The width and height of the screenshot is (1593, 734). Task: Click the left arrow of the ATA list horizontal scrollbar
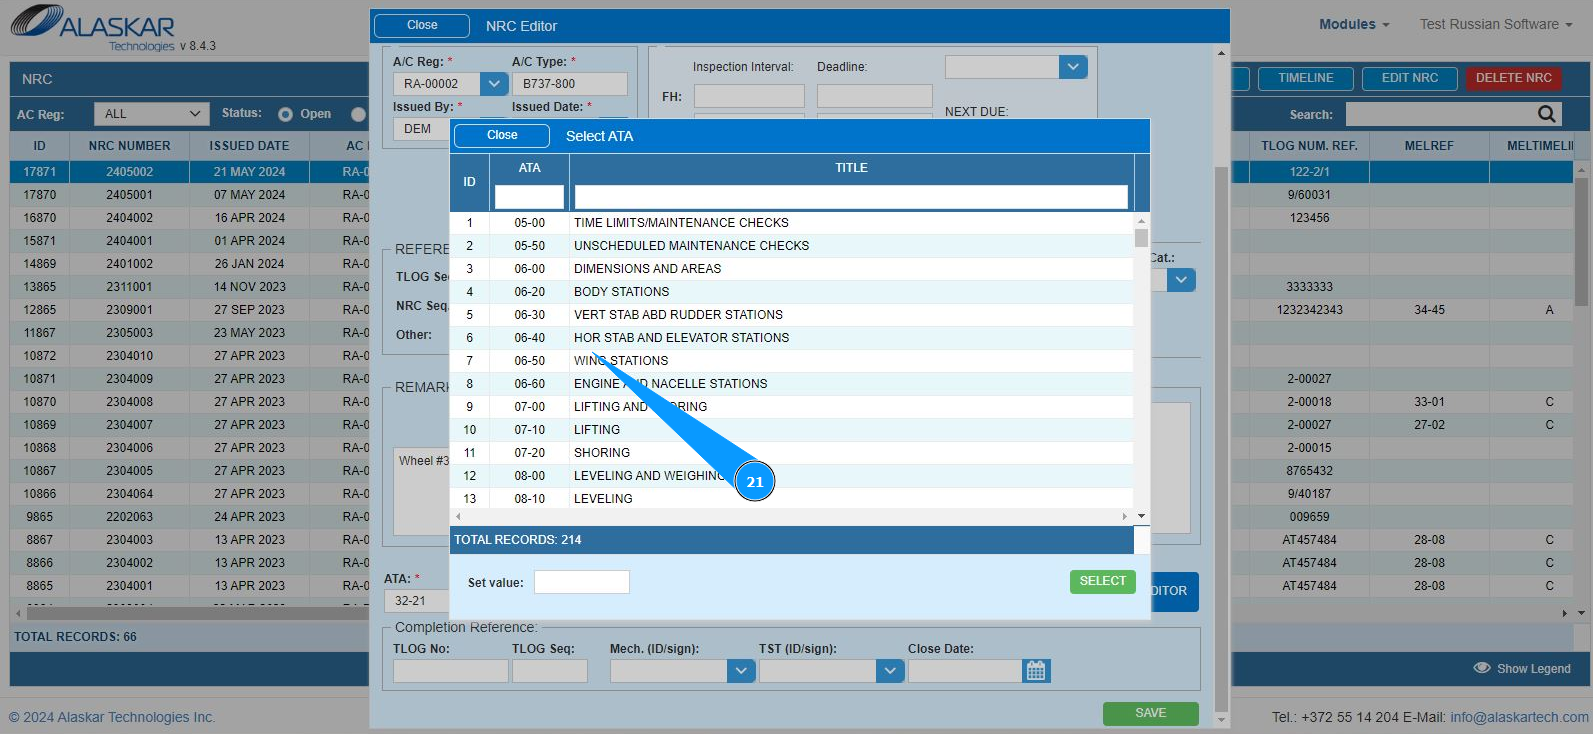pyautogui.click(x=458, y=517)
